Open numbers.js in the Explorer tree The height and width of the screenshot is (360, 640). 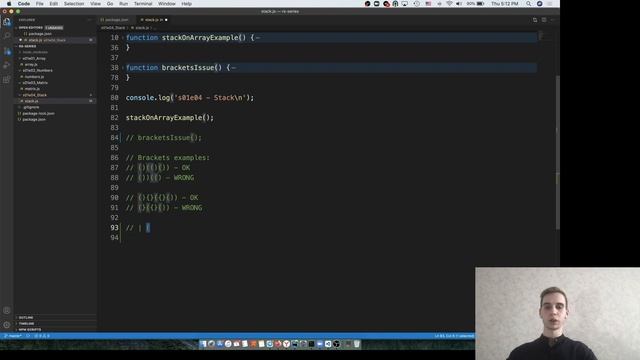34,77
